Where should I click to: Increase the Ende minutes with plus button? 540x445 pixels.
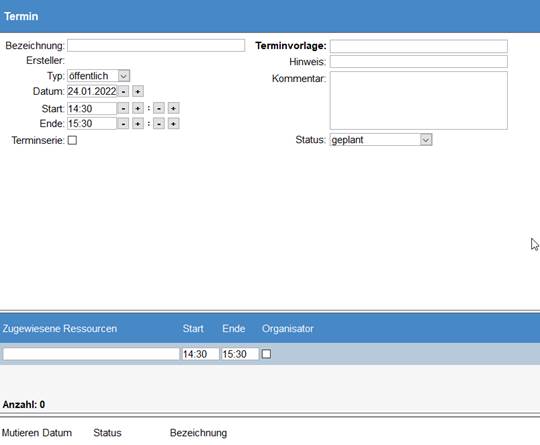point(174,124)
